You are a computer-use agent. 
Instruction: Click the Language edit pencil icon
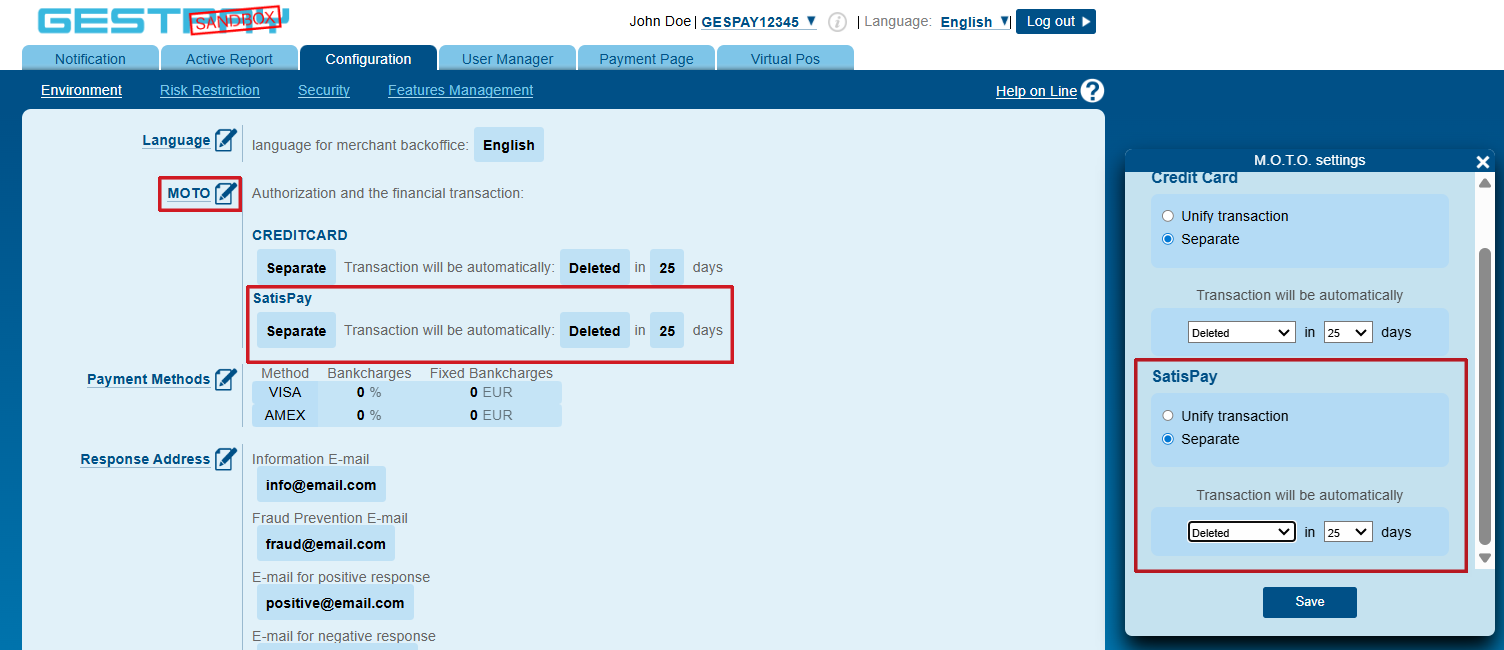[226, 140]
